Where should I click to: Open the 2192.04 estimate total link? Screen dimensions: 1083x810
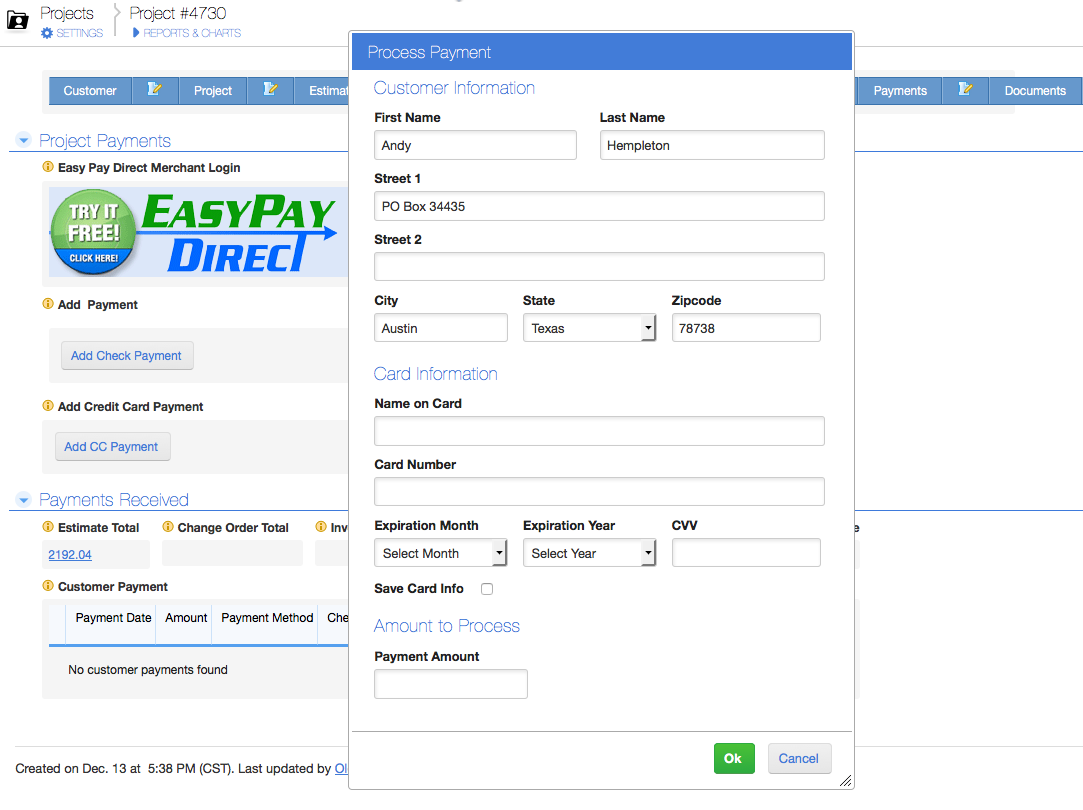coord(70,555)
